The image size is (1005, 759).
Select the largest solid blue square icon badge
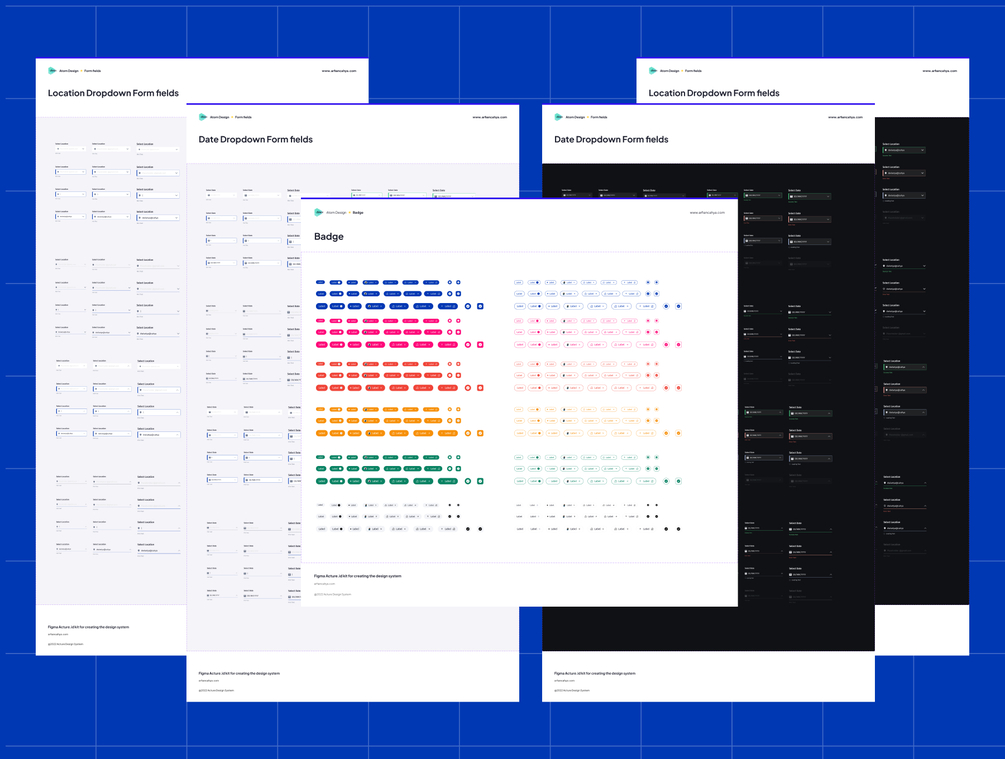tap(480, 306)
